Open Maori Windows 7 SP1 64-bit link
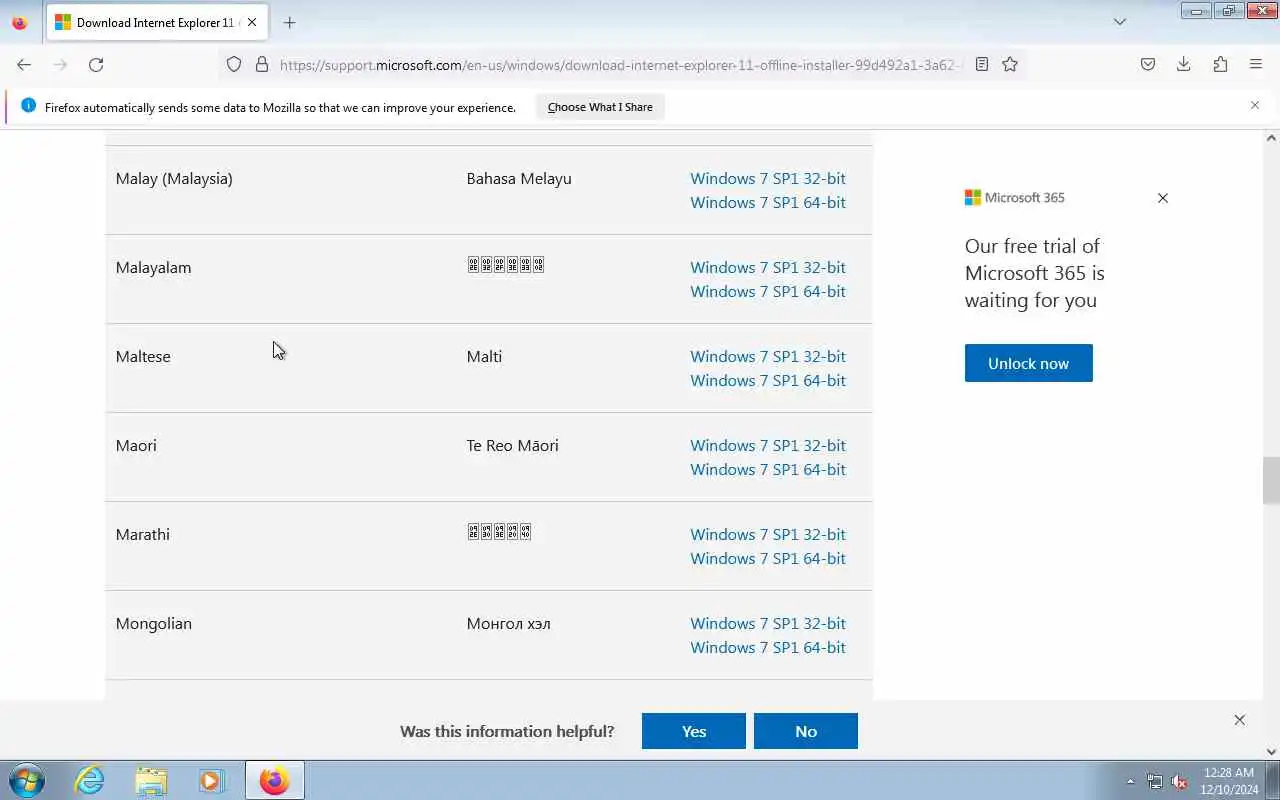Image resolution: width=1280 pixels, height=800 pixels. tap(768, 469)
